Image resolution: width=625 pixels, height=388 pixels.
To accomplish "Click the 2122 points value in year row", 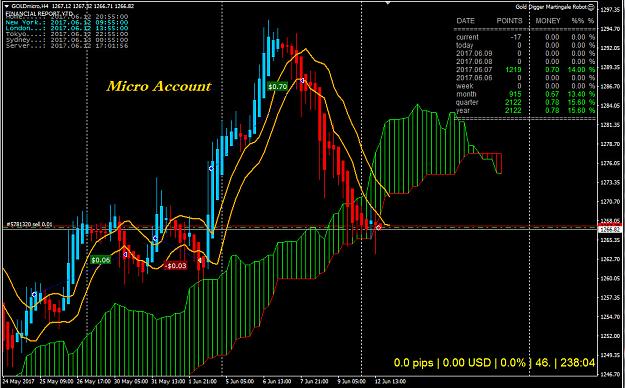I will 513,110.
